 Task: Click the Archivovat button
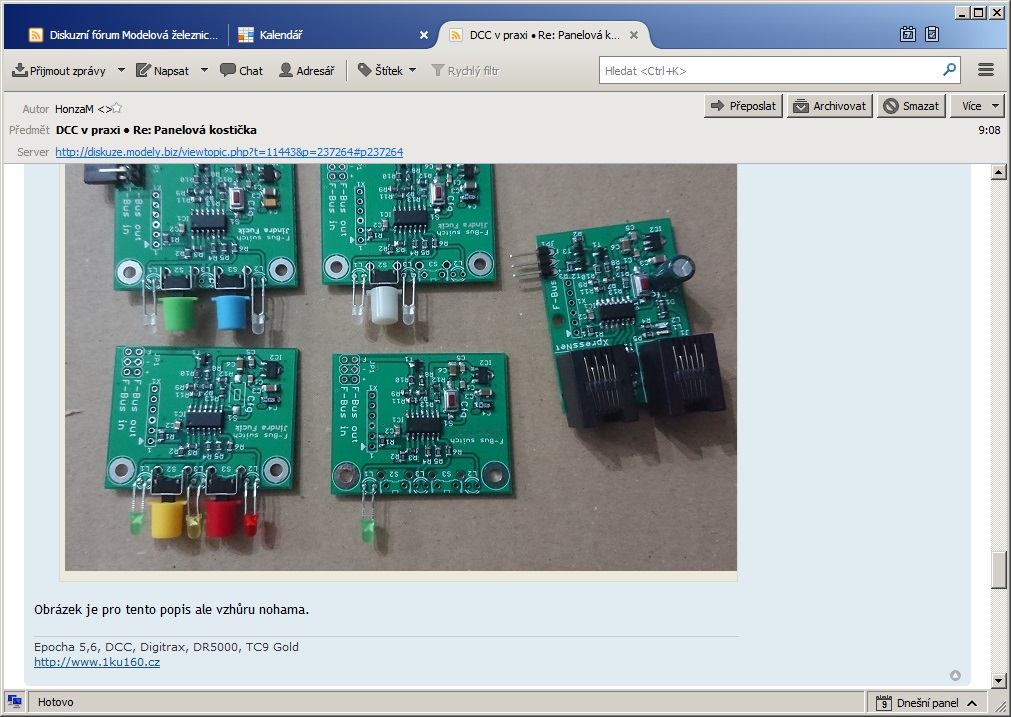[830, 106]
